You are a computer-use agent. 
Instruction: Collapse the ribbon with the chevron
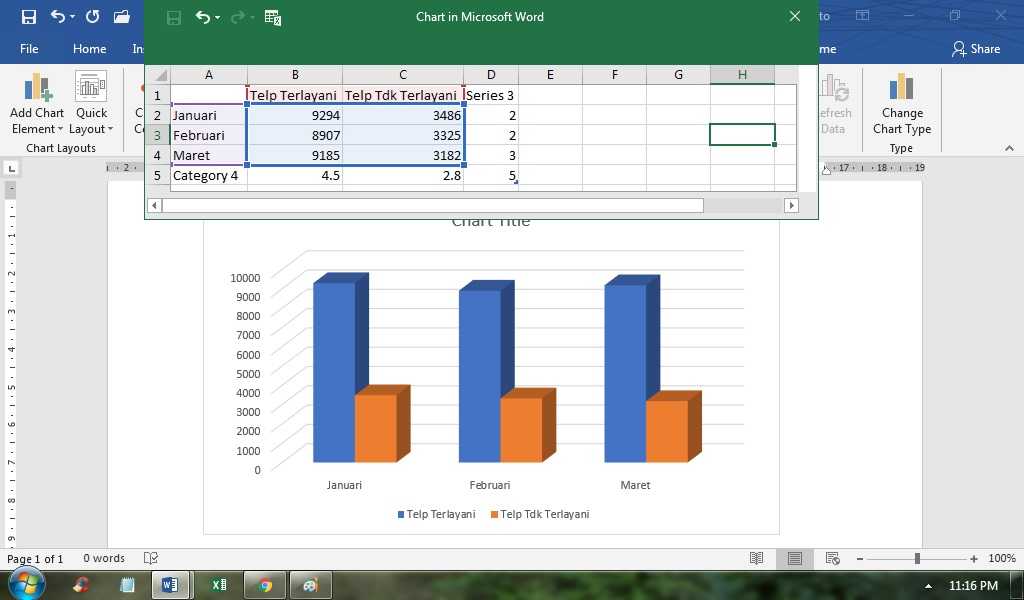pyautogui.click(x=1010, y=148)
